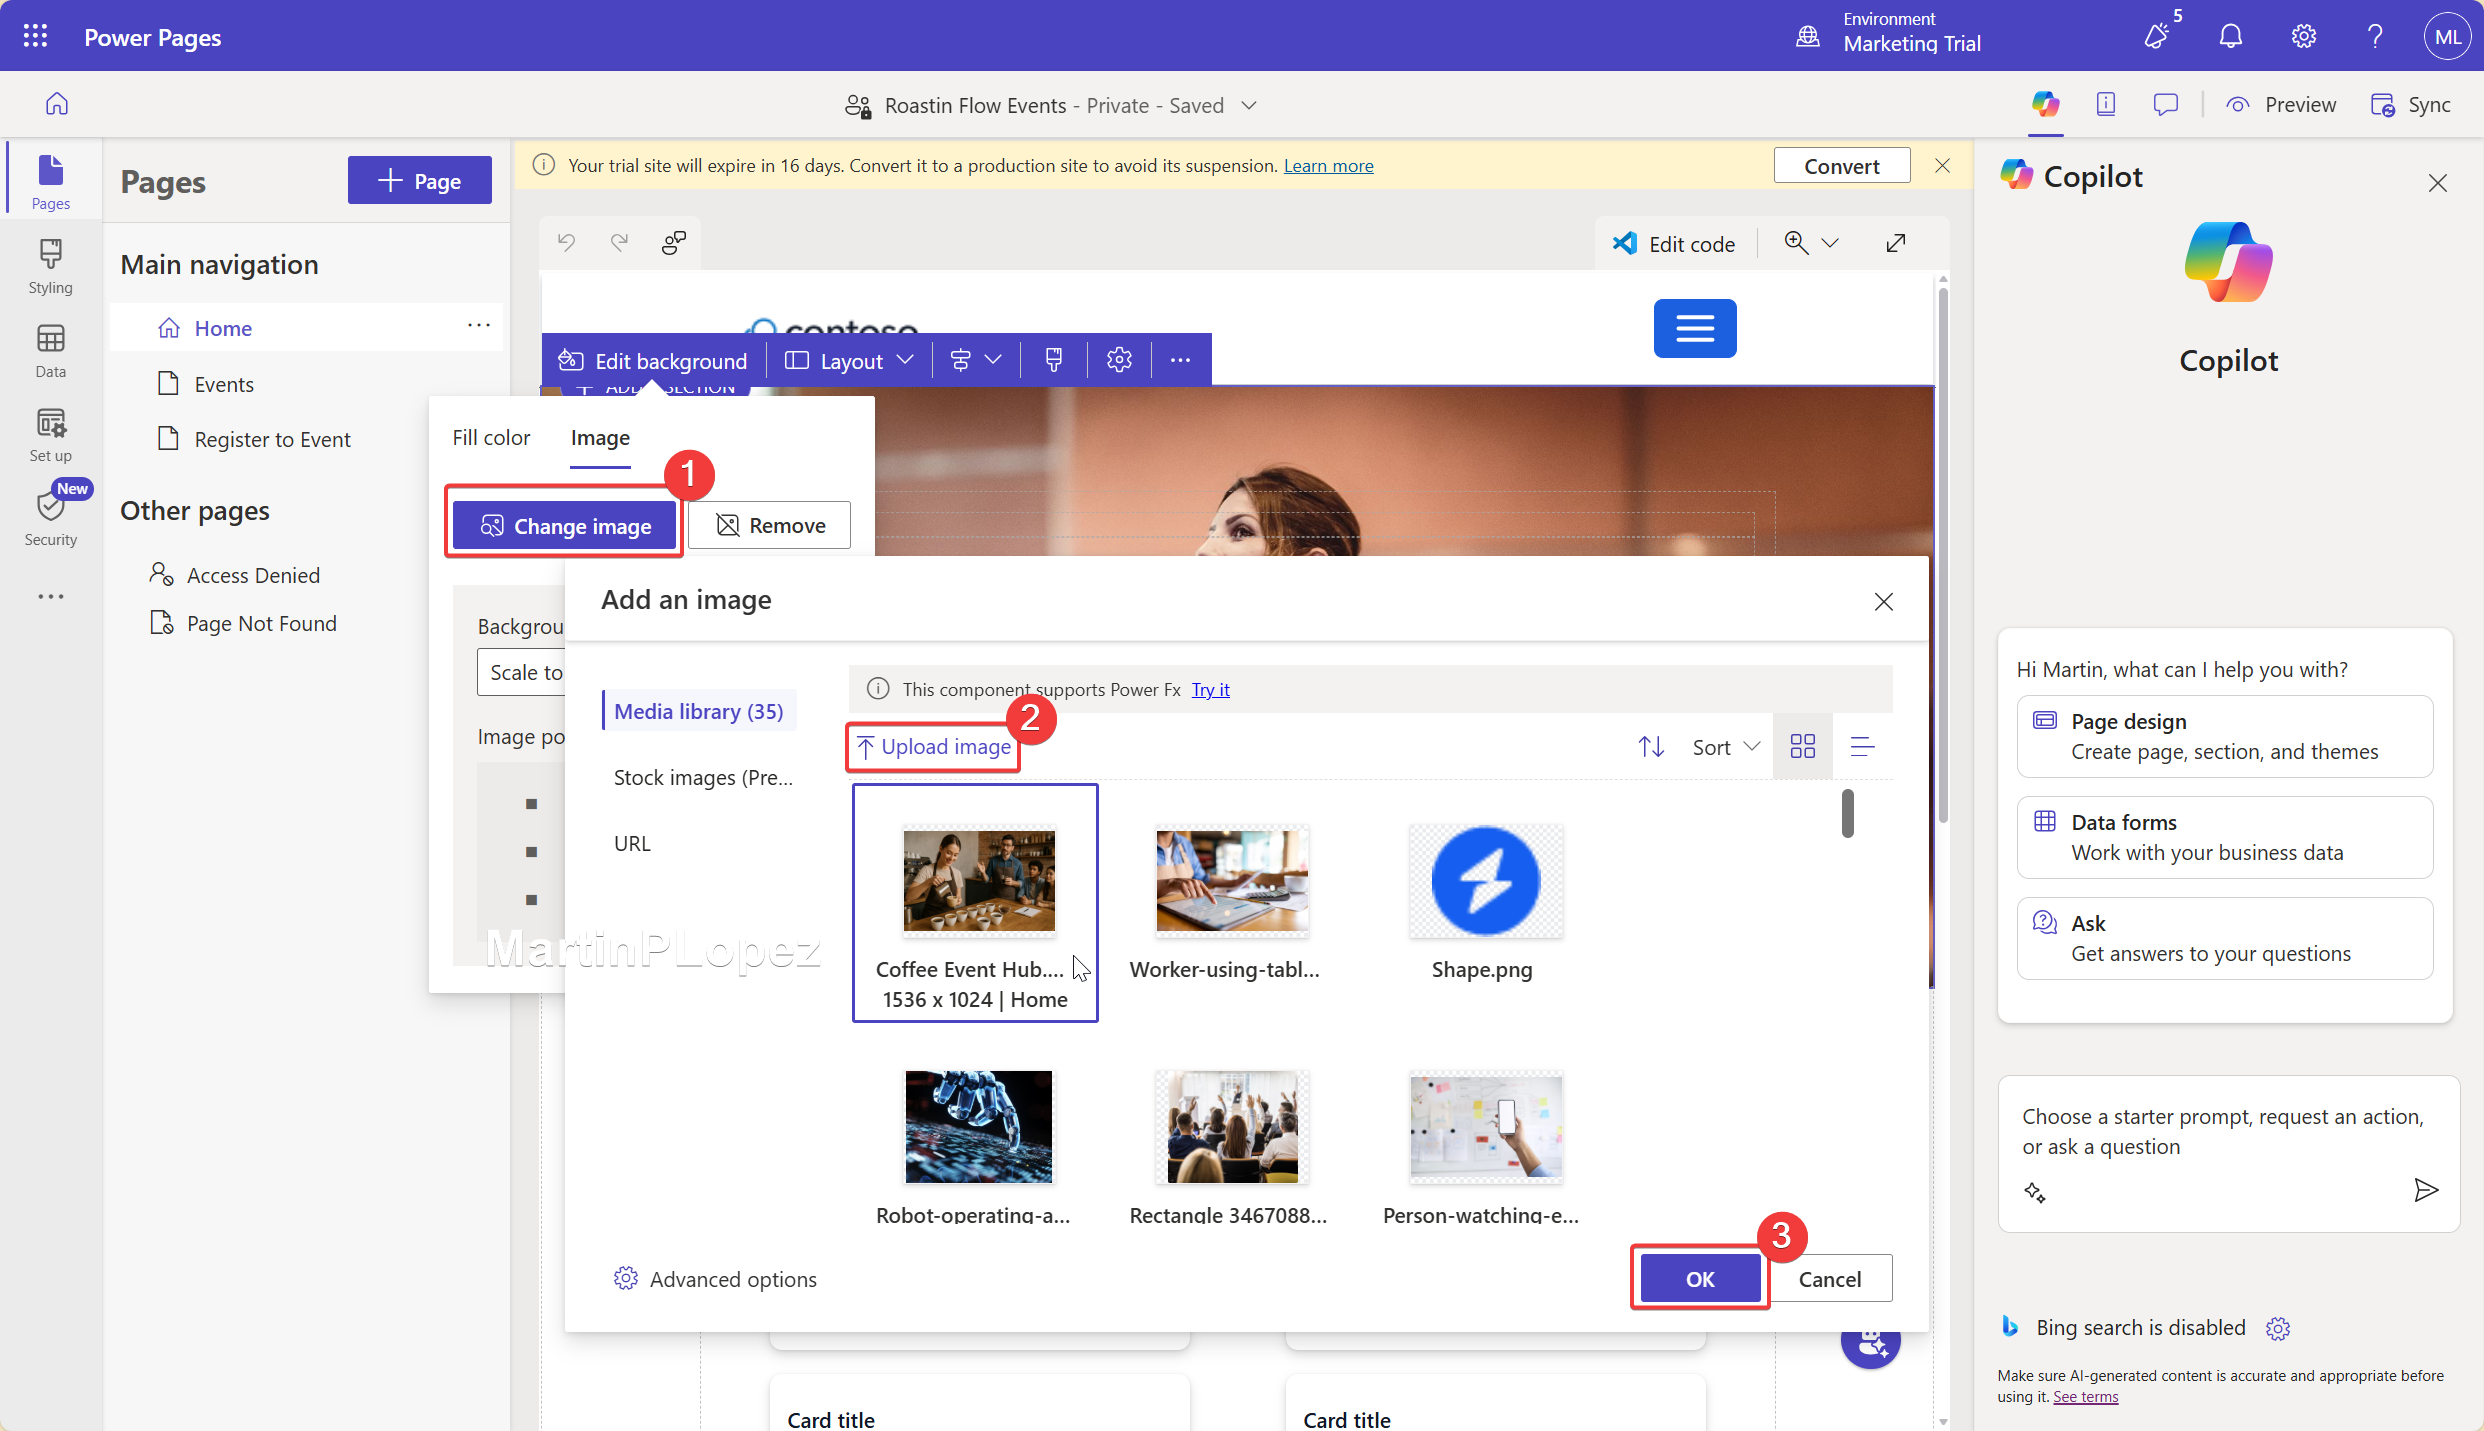Open the Try it Power Fx link

1210,690
